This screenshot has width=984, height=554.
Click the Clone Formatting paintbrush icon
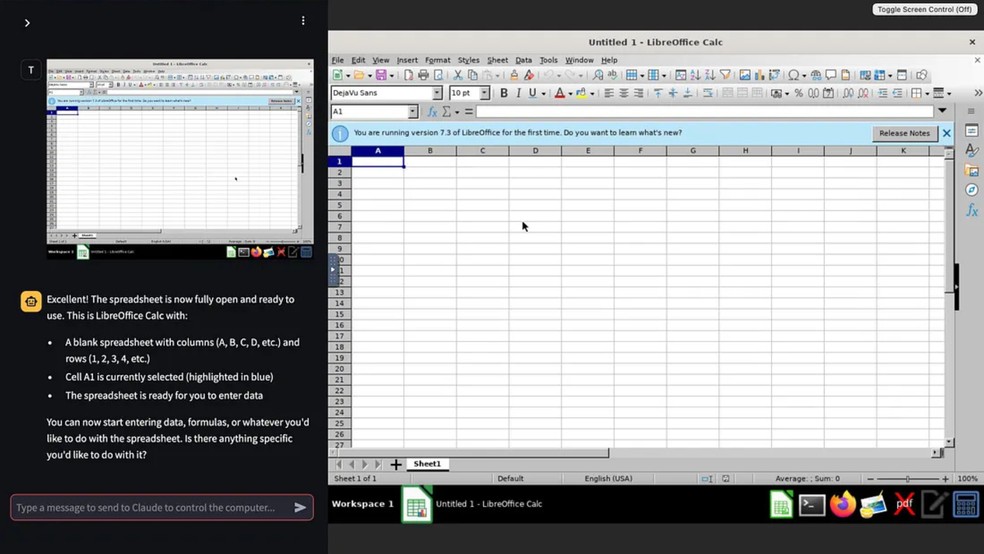pos(514,75)
